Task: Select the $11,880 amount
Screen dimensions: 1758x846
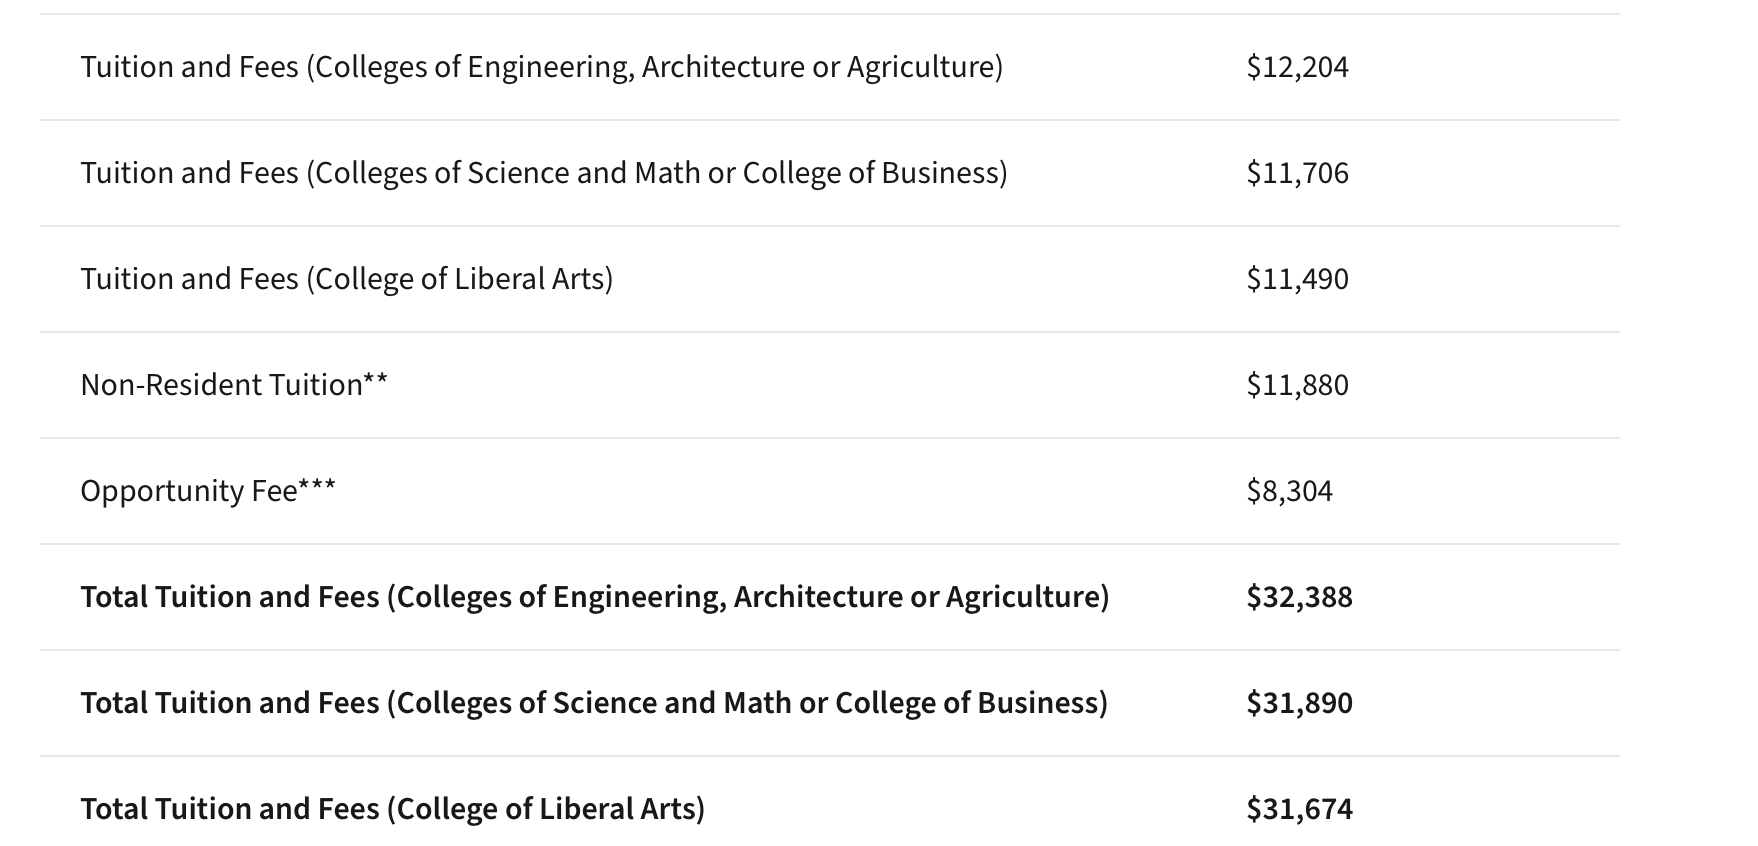Action: pyautogui.click(x=1297, y=385)
